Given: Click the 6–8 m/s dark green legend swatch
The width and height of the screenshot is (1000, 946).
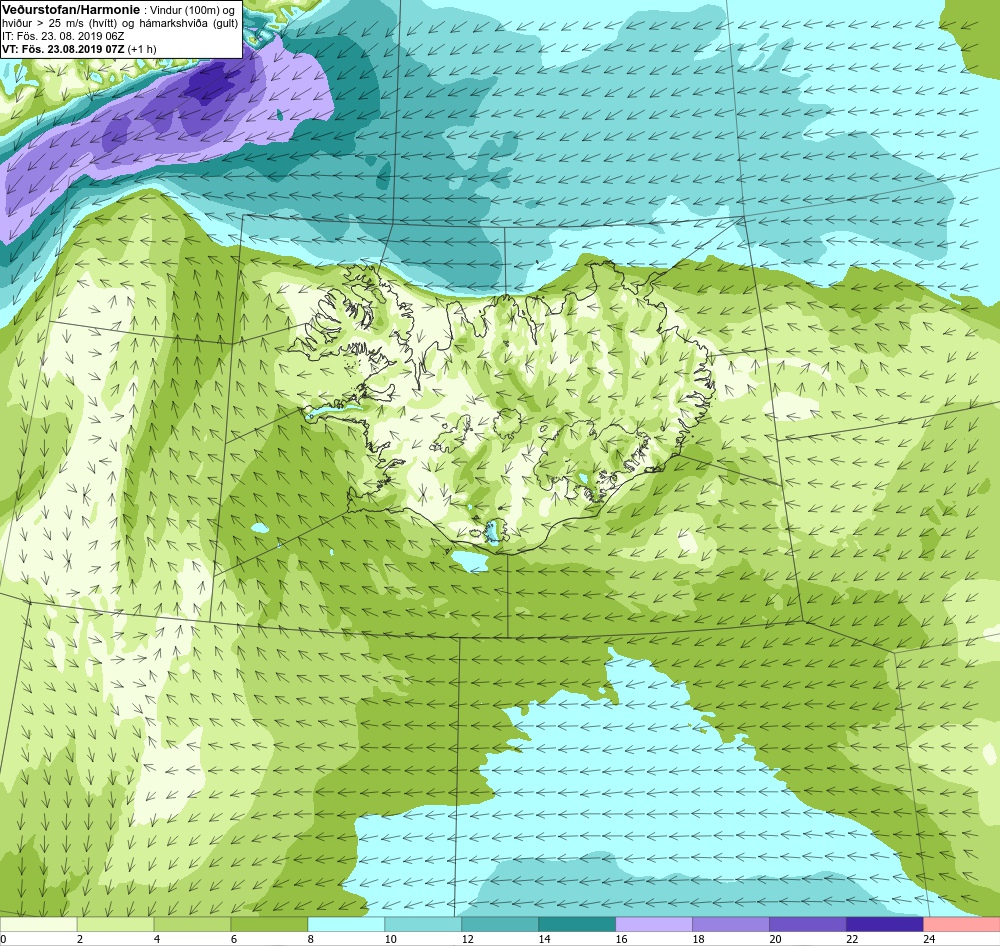Looking at the screenshot, I should click(269, 924).
